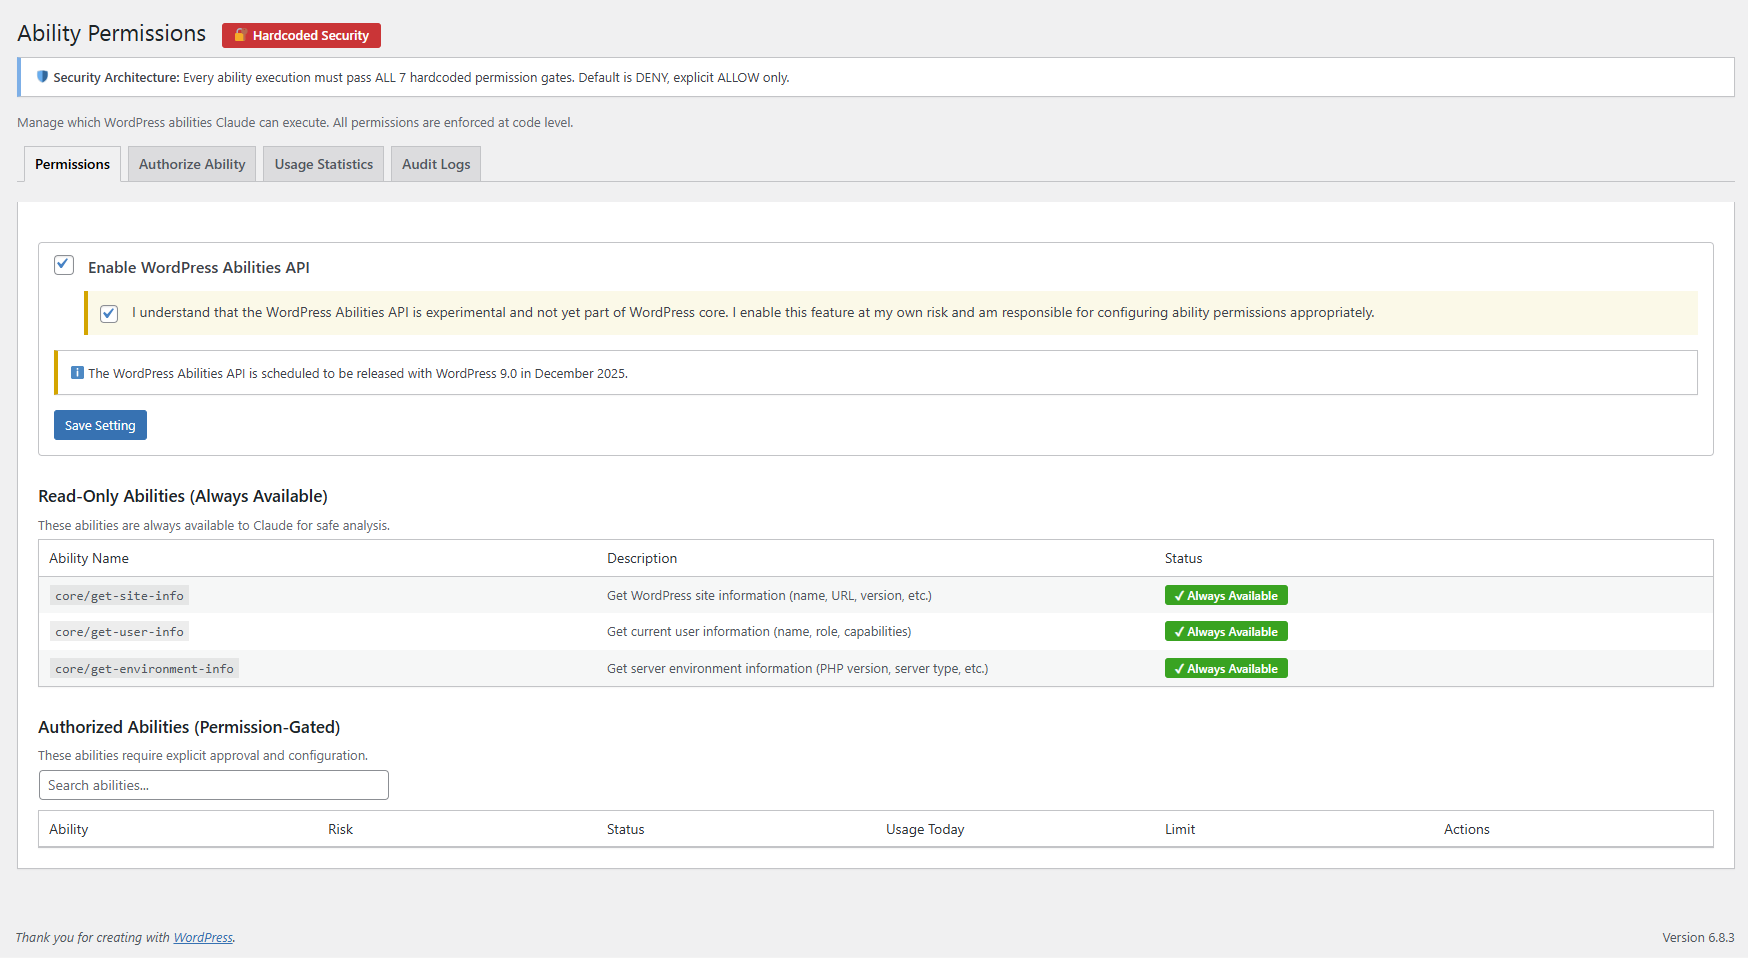This screenshot has height=958, width=1748.
Task: View the Audit Logs tab
Action: pos(436,165)
